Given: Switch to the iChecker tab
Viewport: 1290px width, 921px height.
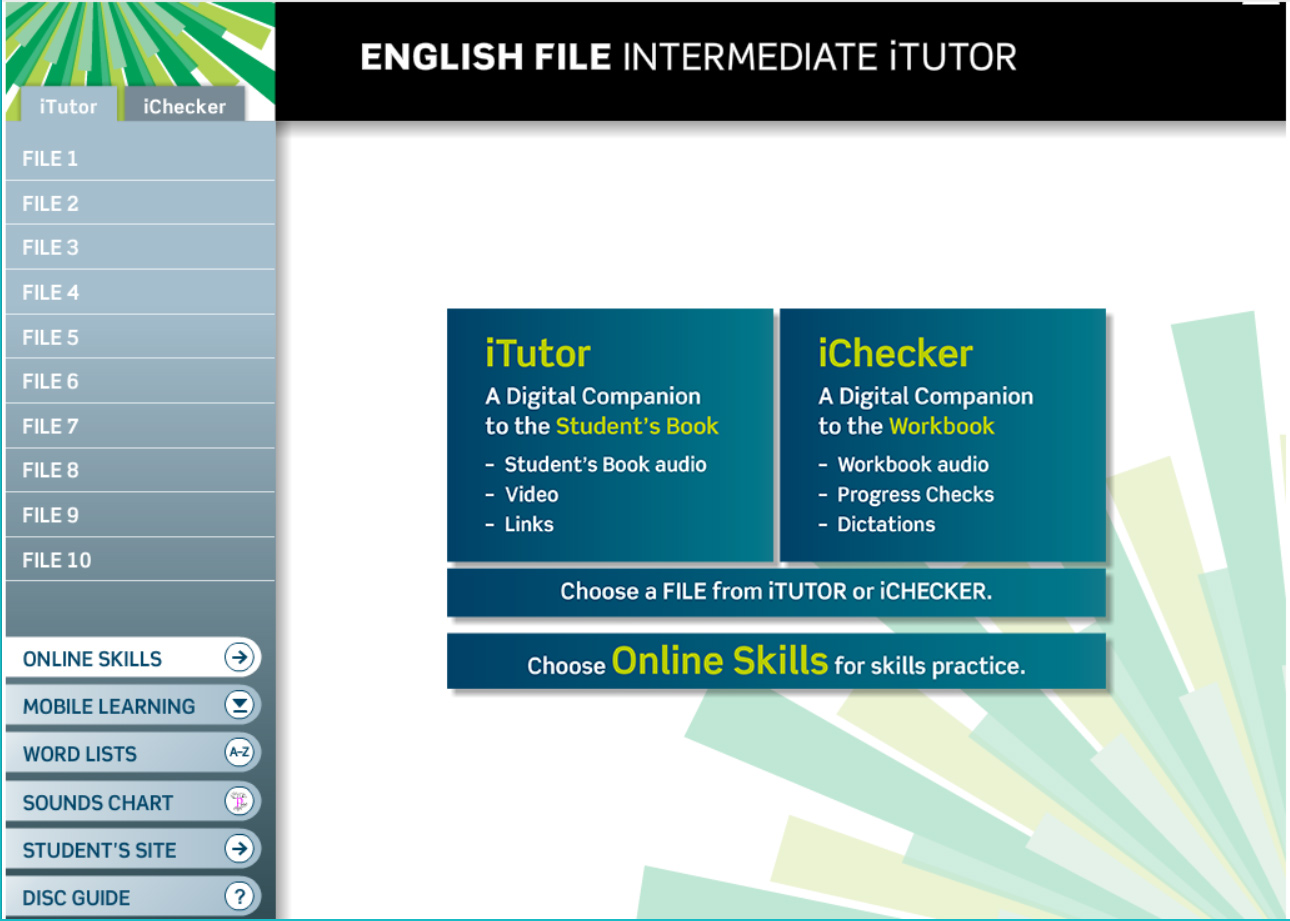Looking at the screenshot, I should click(x=184, y=105).
